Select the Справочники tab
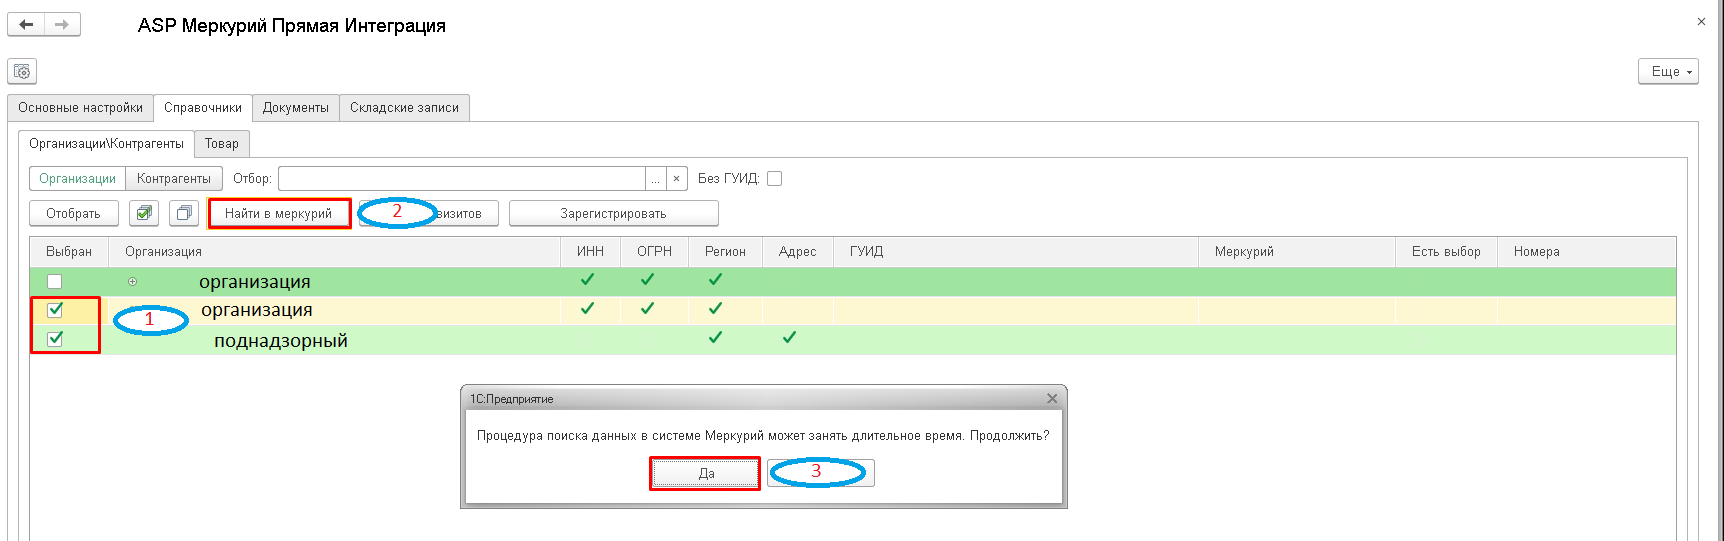This screenshot has height=541, width=1724. 203,107
